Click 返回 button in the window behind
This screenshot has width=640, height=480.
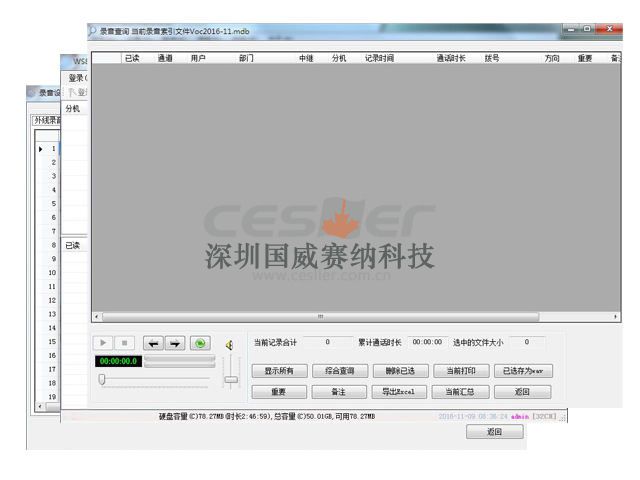[495, 431]
